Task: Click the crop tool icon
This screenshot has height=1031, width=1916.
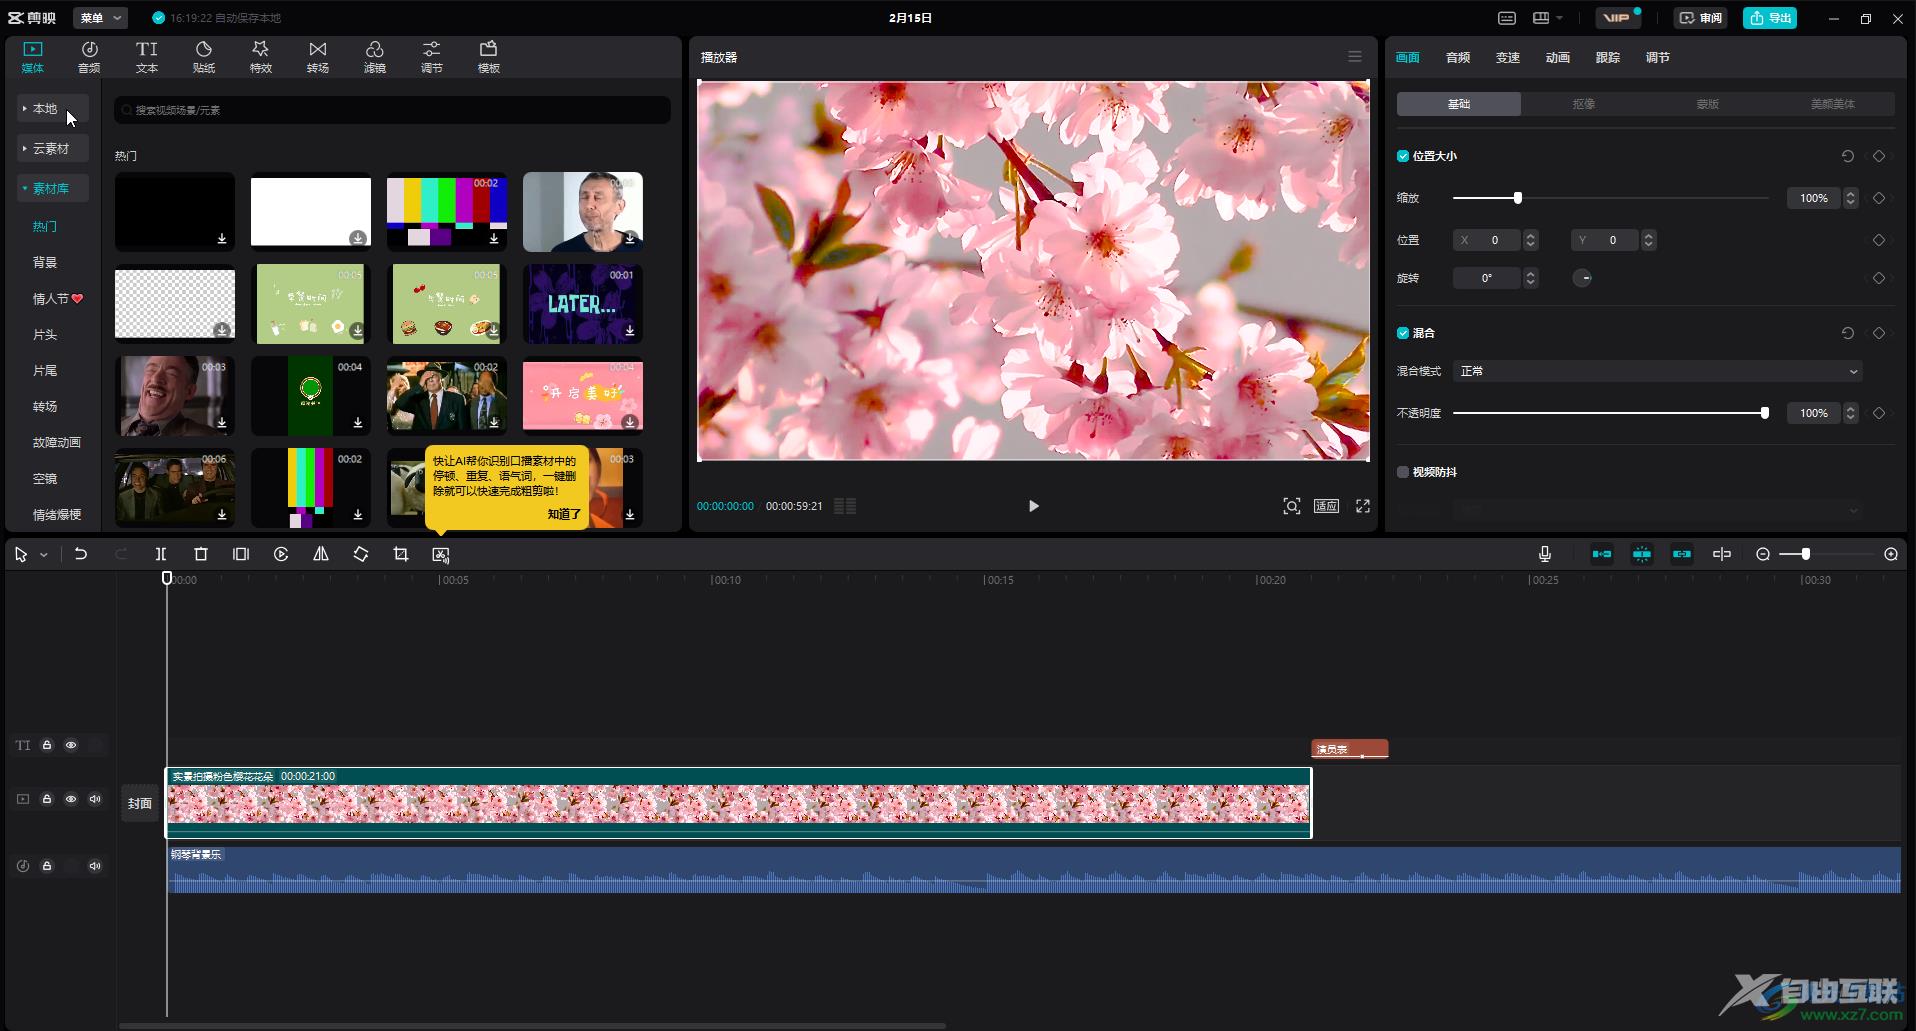Action: 401,554
